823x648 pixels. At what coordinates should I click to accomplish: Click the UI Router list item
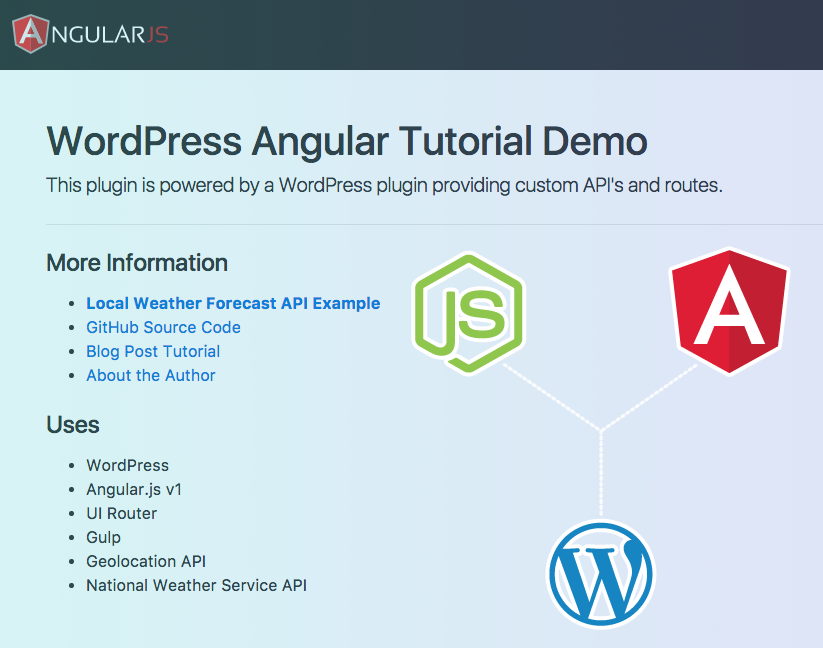(121, 514)
